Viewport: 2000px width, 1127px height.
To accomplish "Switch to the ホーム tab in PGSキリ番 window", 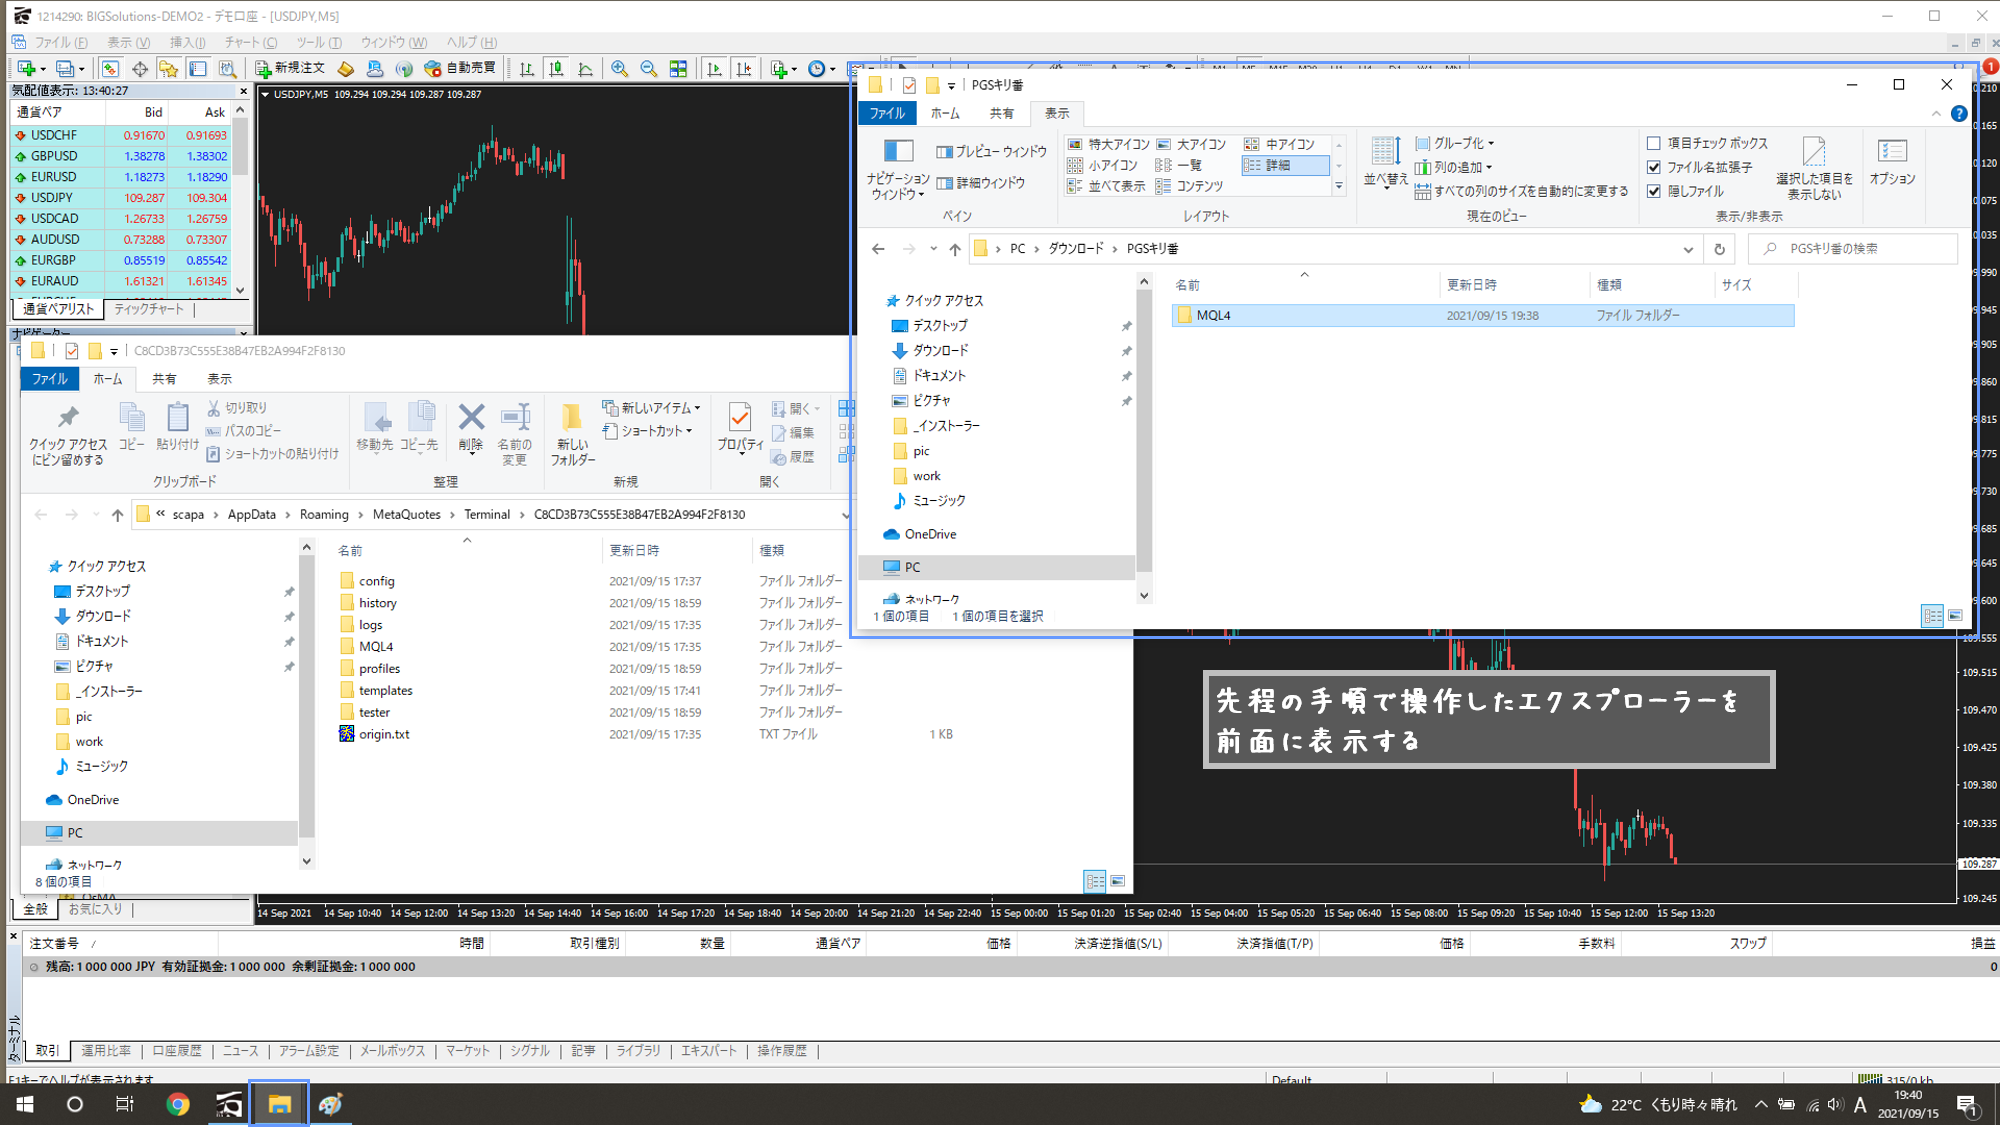I will tap(944, 113).
